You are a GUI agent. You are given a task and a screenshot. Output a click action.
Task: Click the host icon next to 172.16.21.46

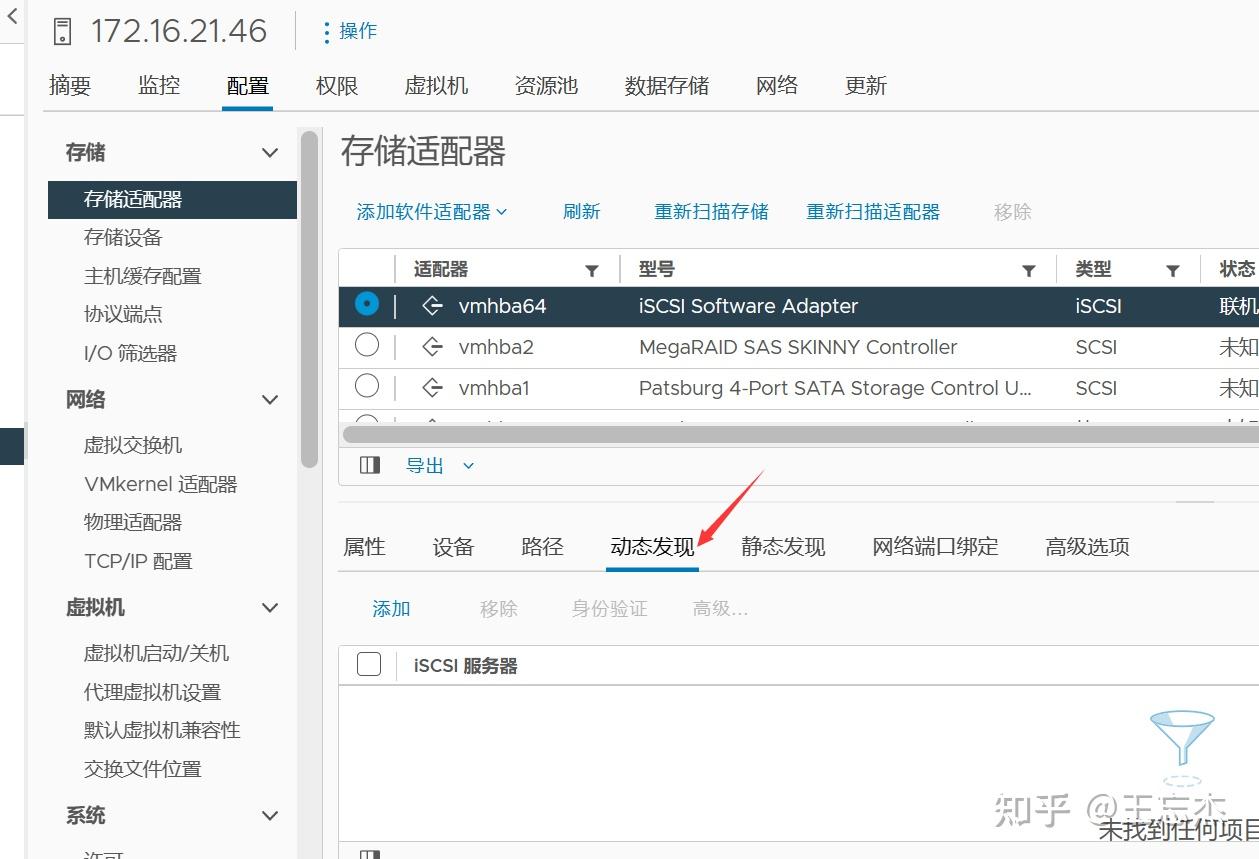coord(61,30)
